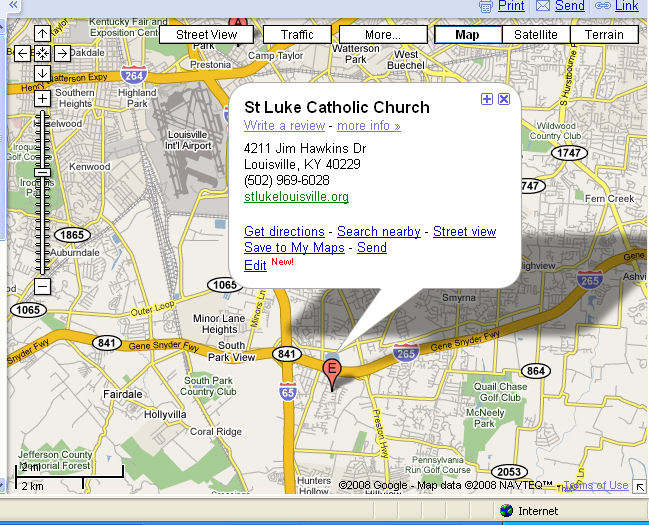The height and width of the screenshot is (525, 649).
Task: Click Get directions link
Action: pos(284,231)
